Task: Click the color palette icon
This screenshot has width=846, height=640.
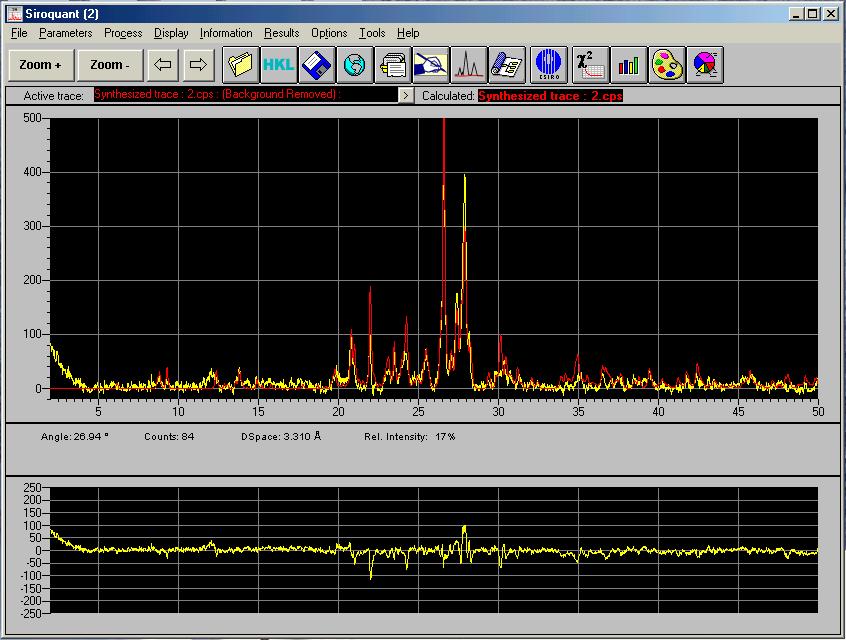Action: (x=667, y=65)
